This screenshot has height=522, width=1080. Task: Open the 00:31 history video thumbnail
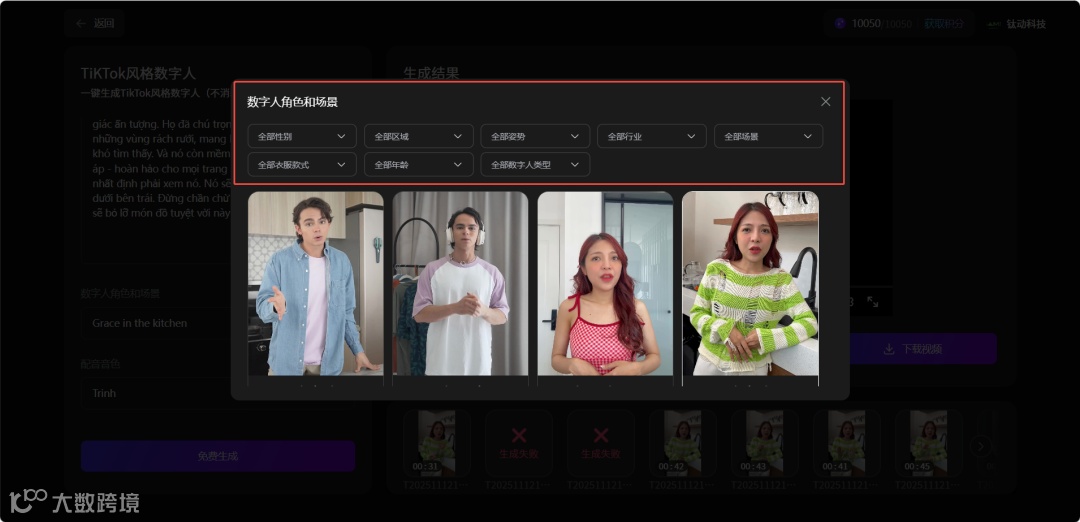tap(437, 443)
